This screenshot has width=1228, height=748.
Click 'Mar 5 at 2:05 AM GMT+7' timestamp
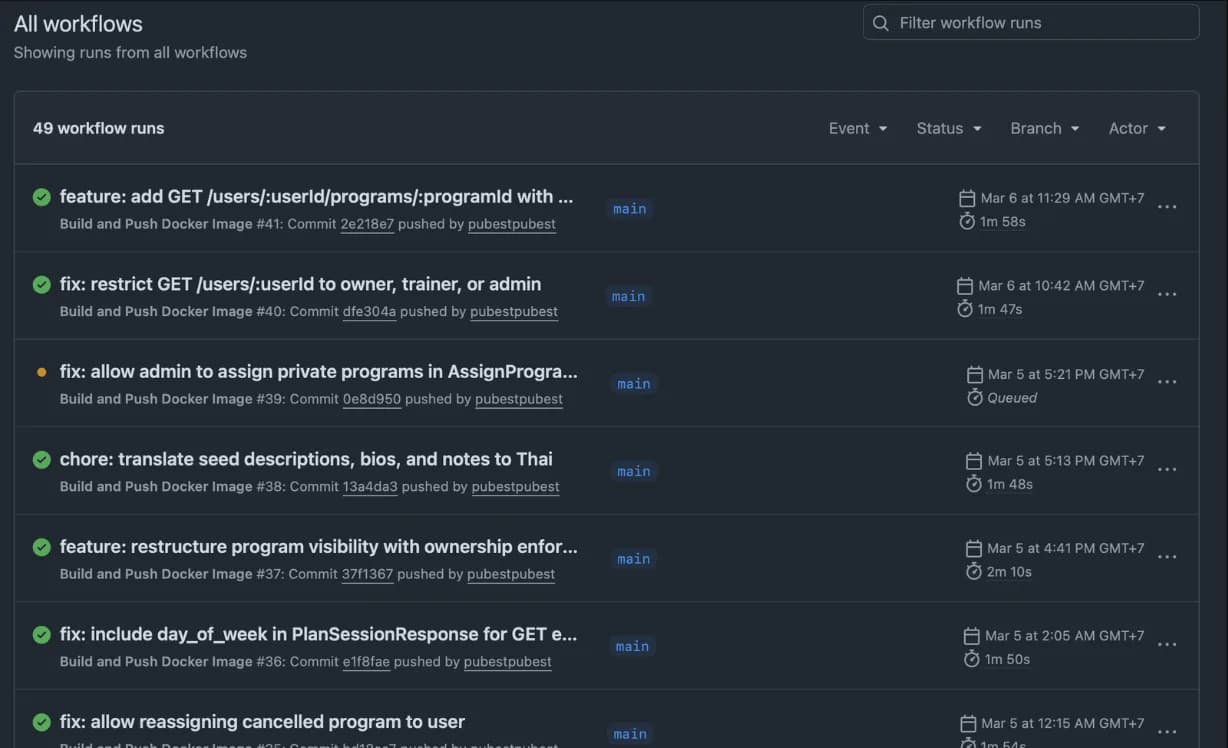pyautogui.click(x=1065, y=636)
